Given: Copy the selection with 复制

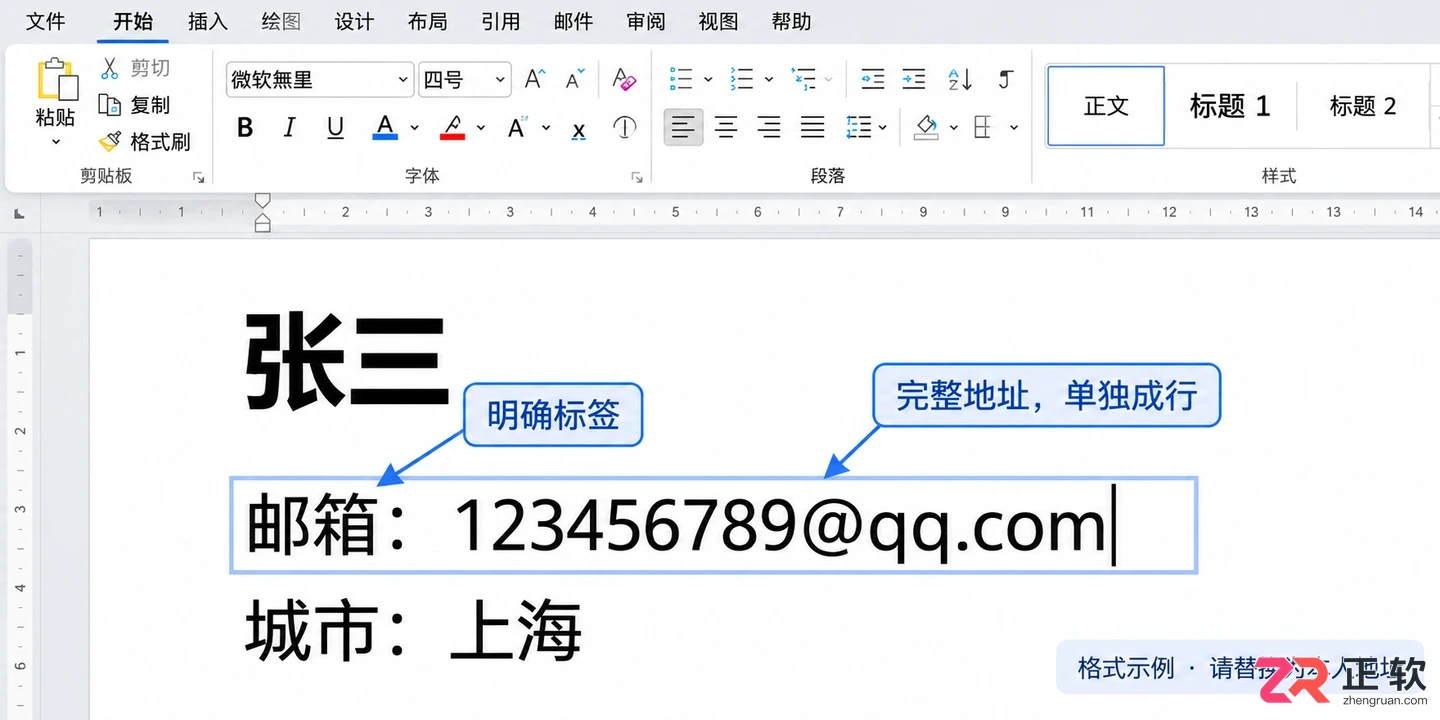Looking at the screenshot, I should pyautogui.click(x=135, y=105).
